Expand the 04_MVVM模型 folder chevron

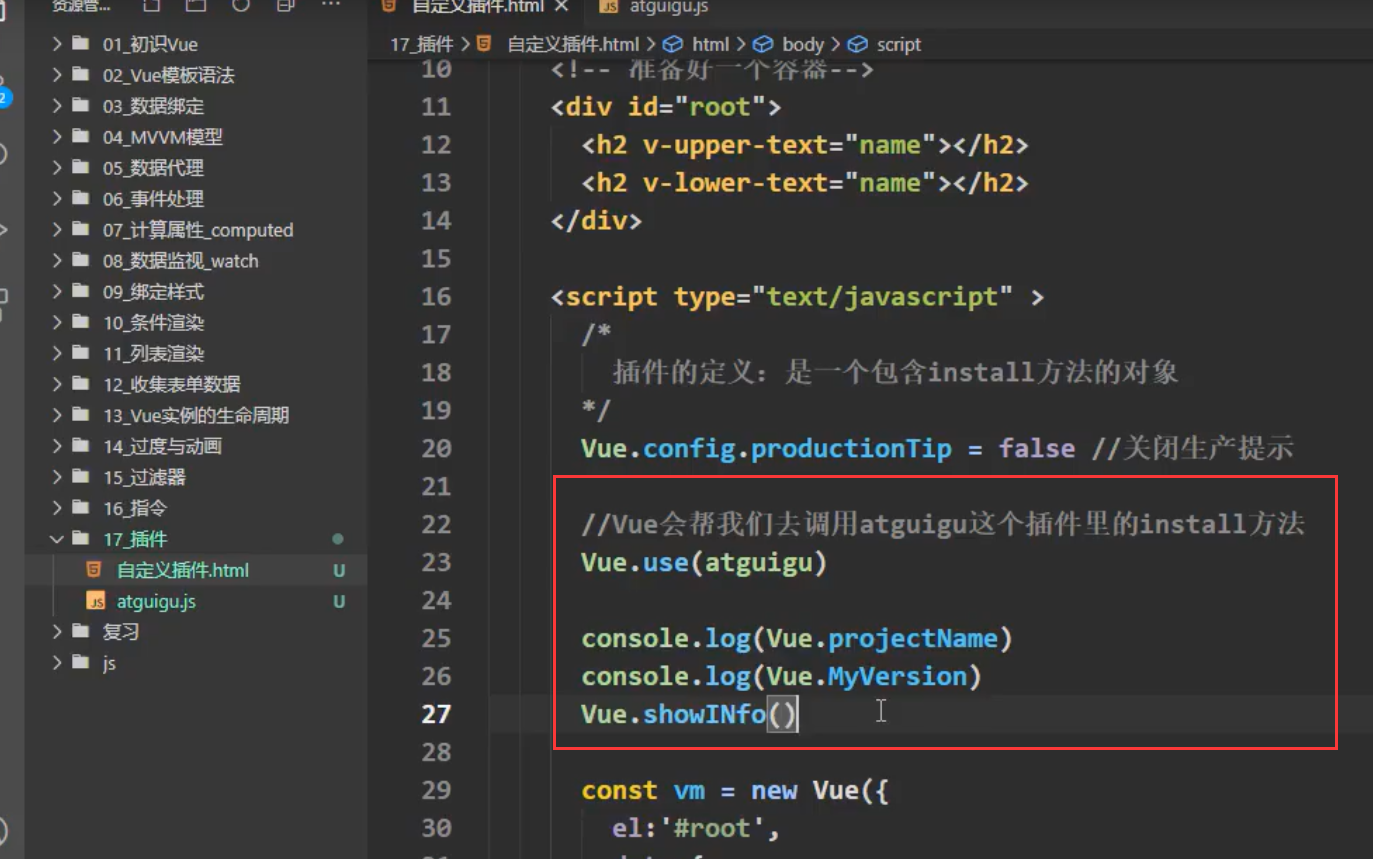pos(57,137)
